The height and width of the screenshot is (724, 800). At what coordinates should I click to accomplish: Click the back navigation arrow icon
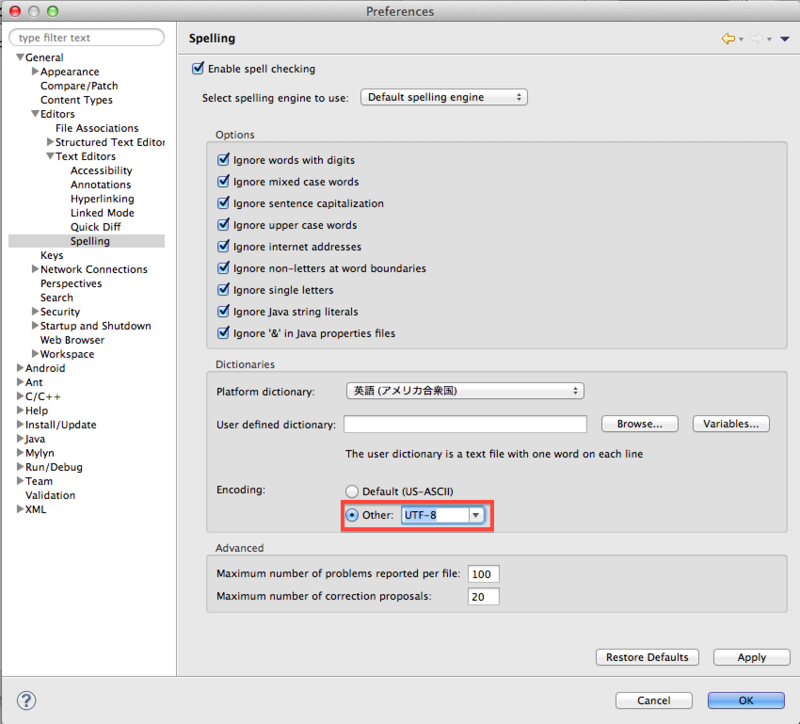[x=728, y=38]
